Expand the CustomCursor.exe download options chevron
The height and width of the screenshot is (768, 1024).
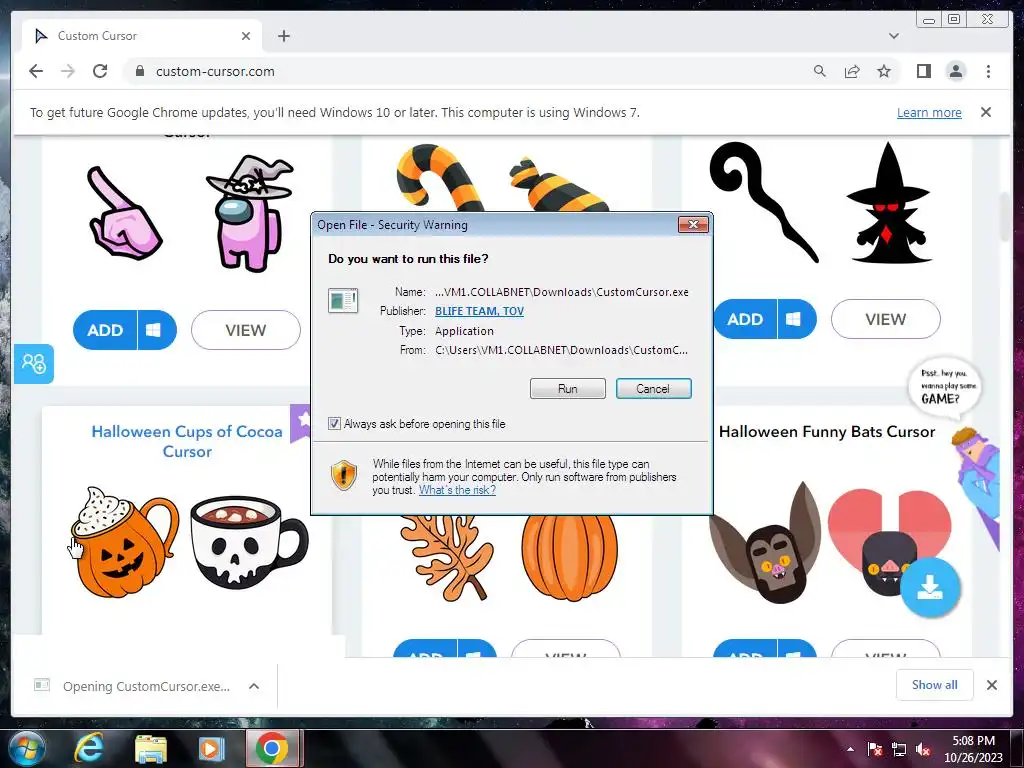(x=254, y=686)
